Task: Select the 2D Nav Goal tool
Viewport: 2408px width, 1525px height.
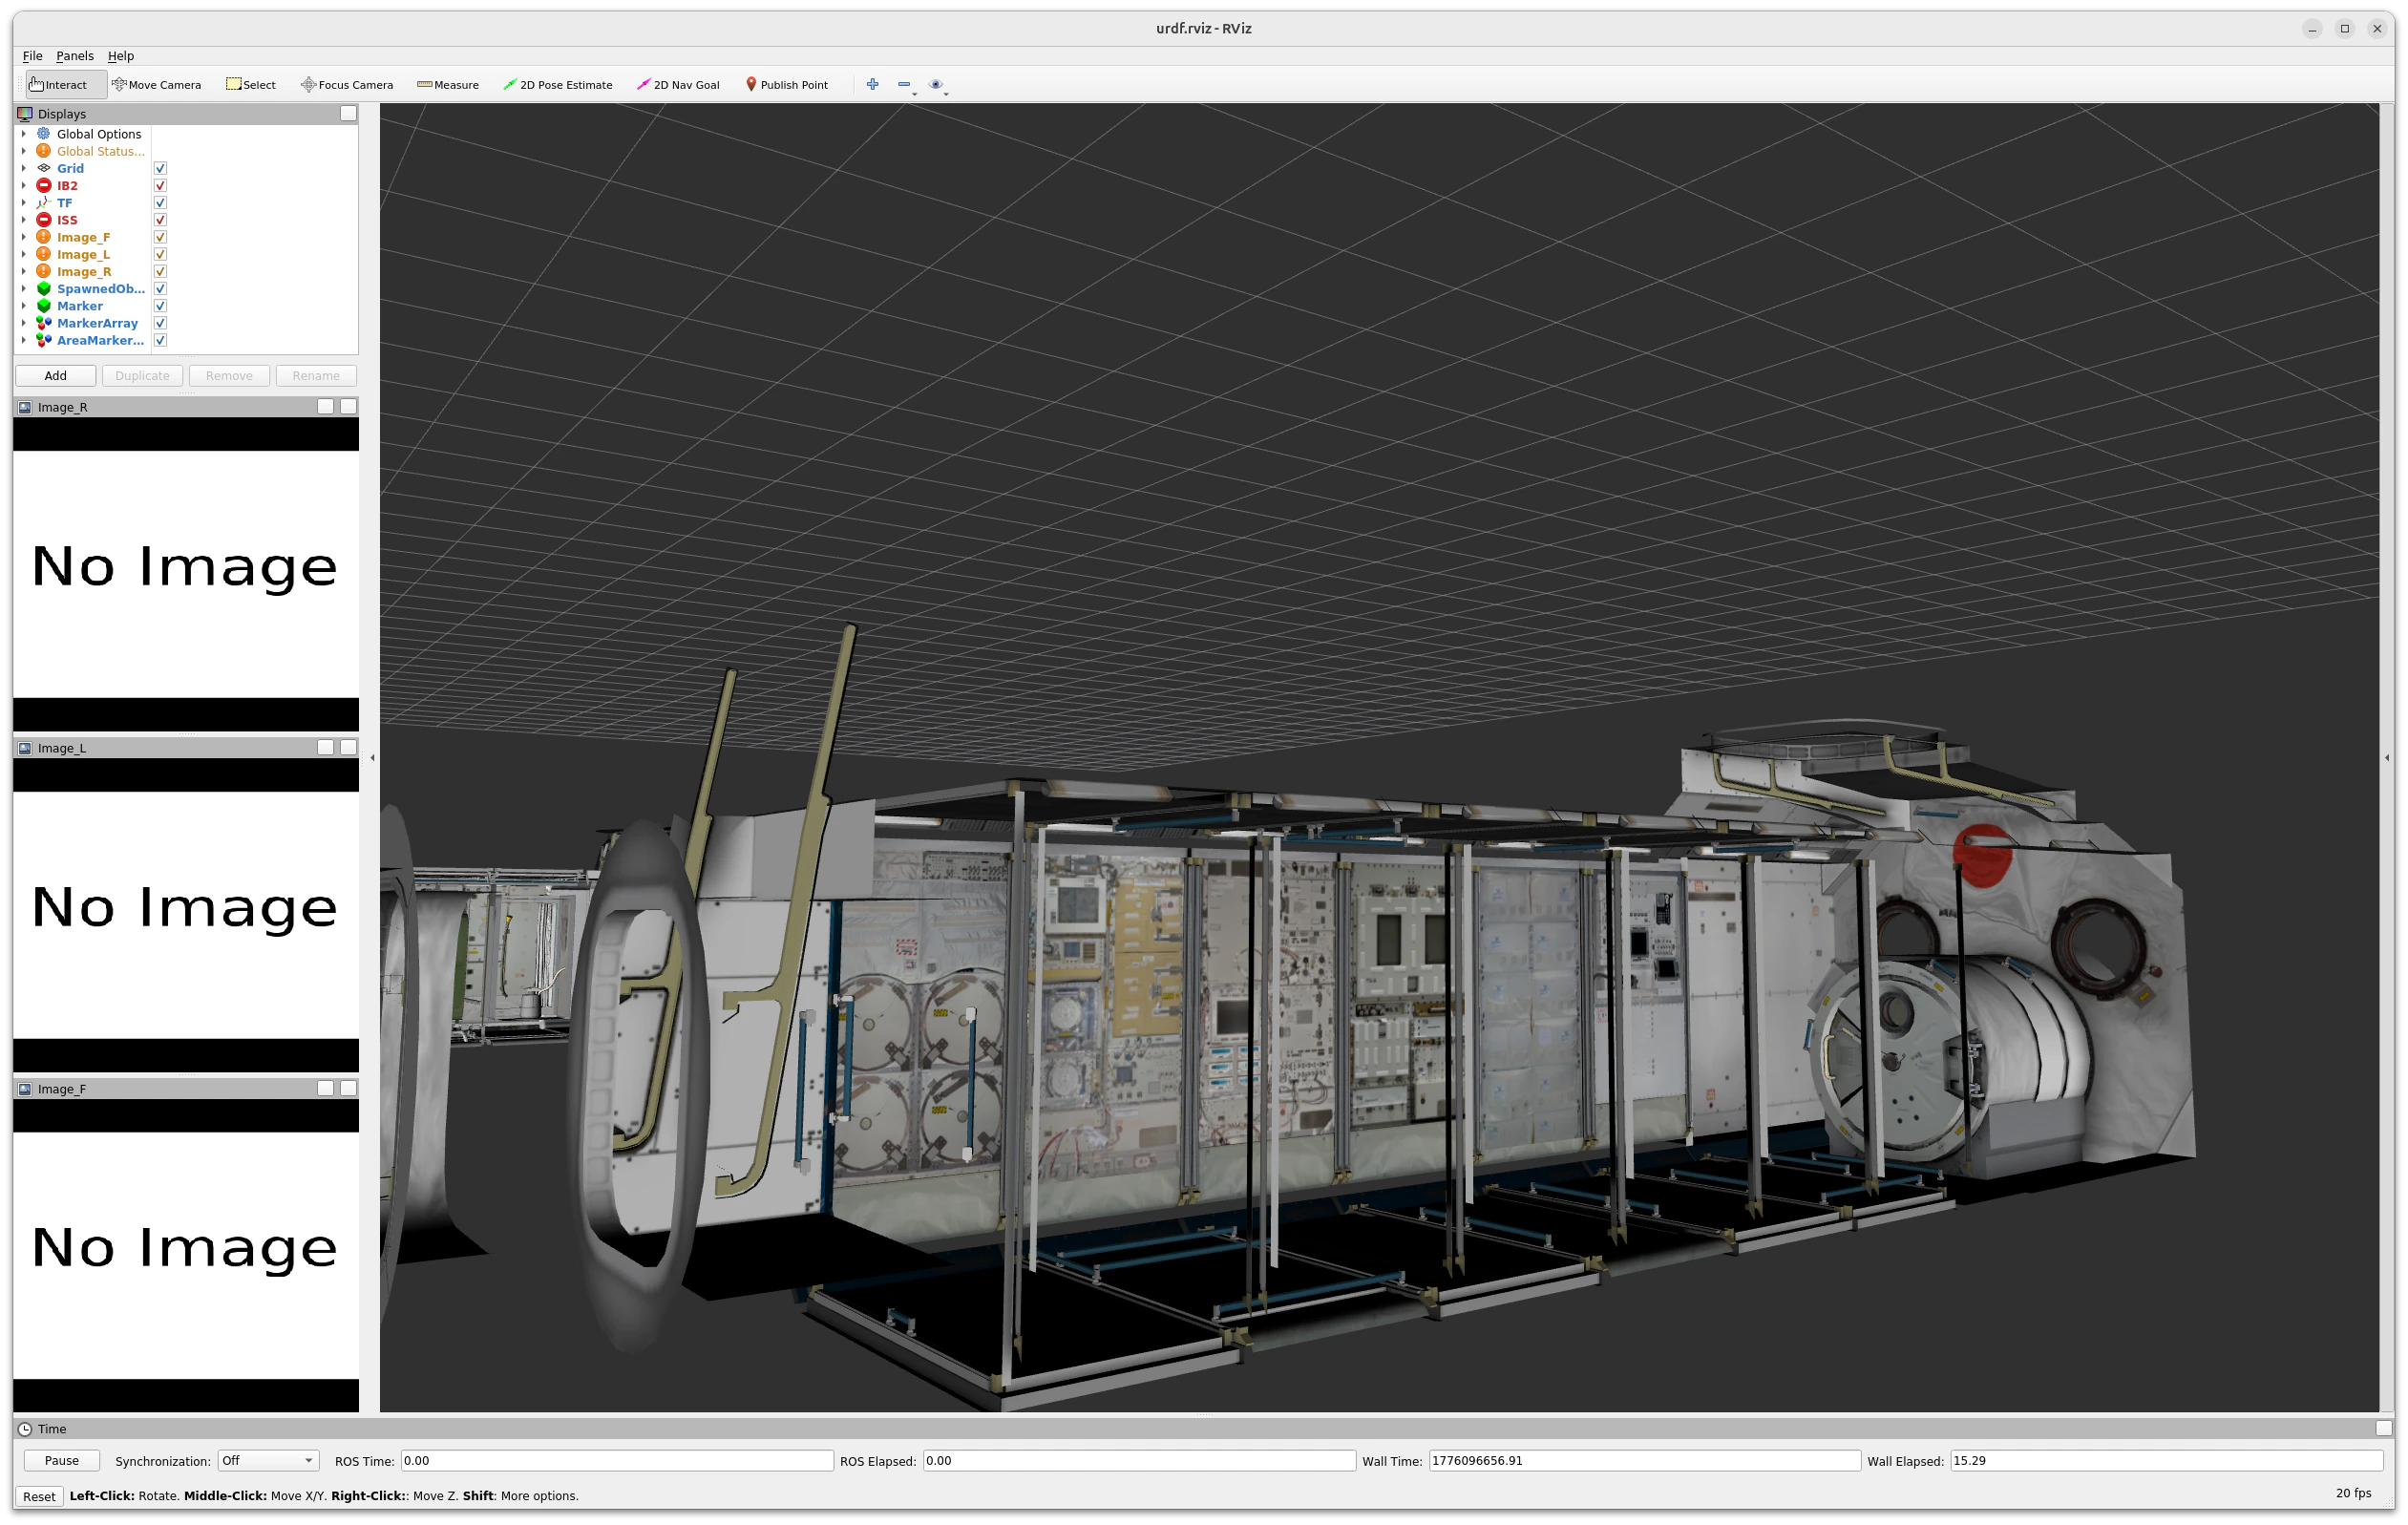Action: [678, 85]
